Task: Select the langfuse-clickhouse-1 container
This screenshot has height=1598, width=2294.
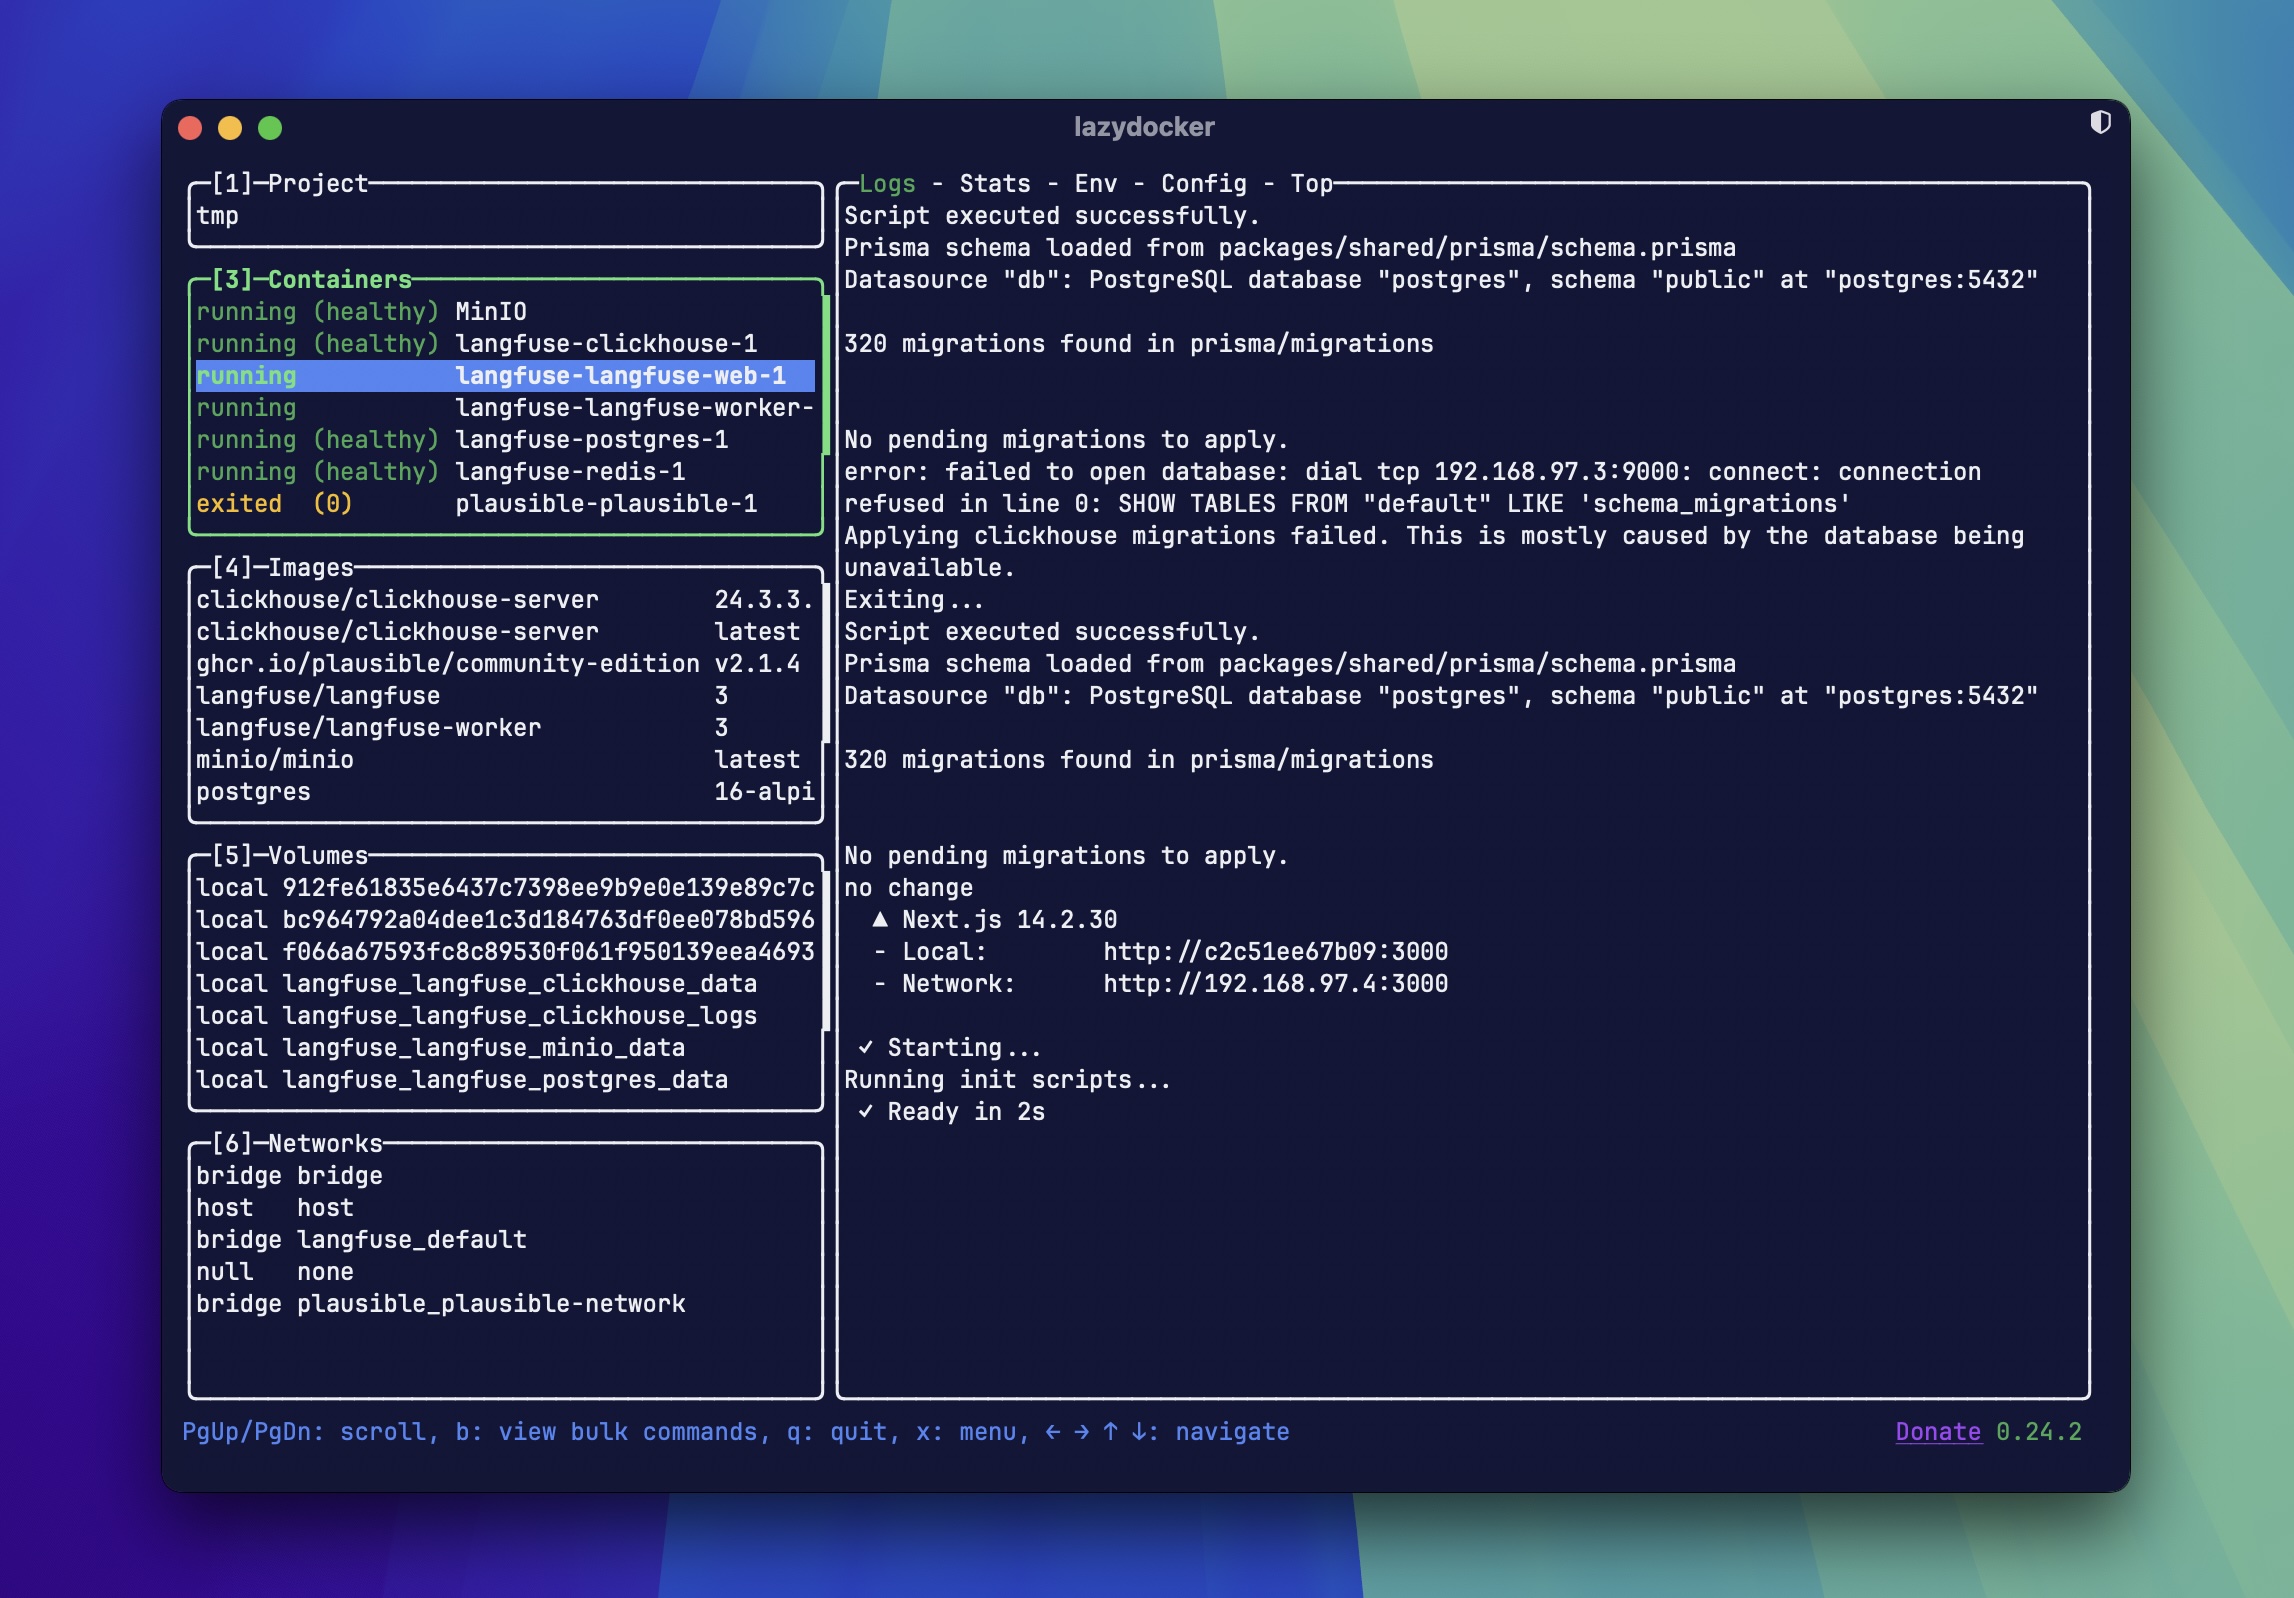Action: pyautogui.click(x=608, y=343)
